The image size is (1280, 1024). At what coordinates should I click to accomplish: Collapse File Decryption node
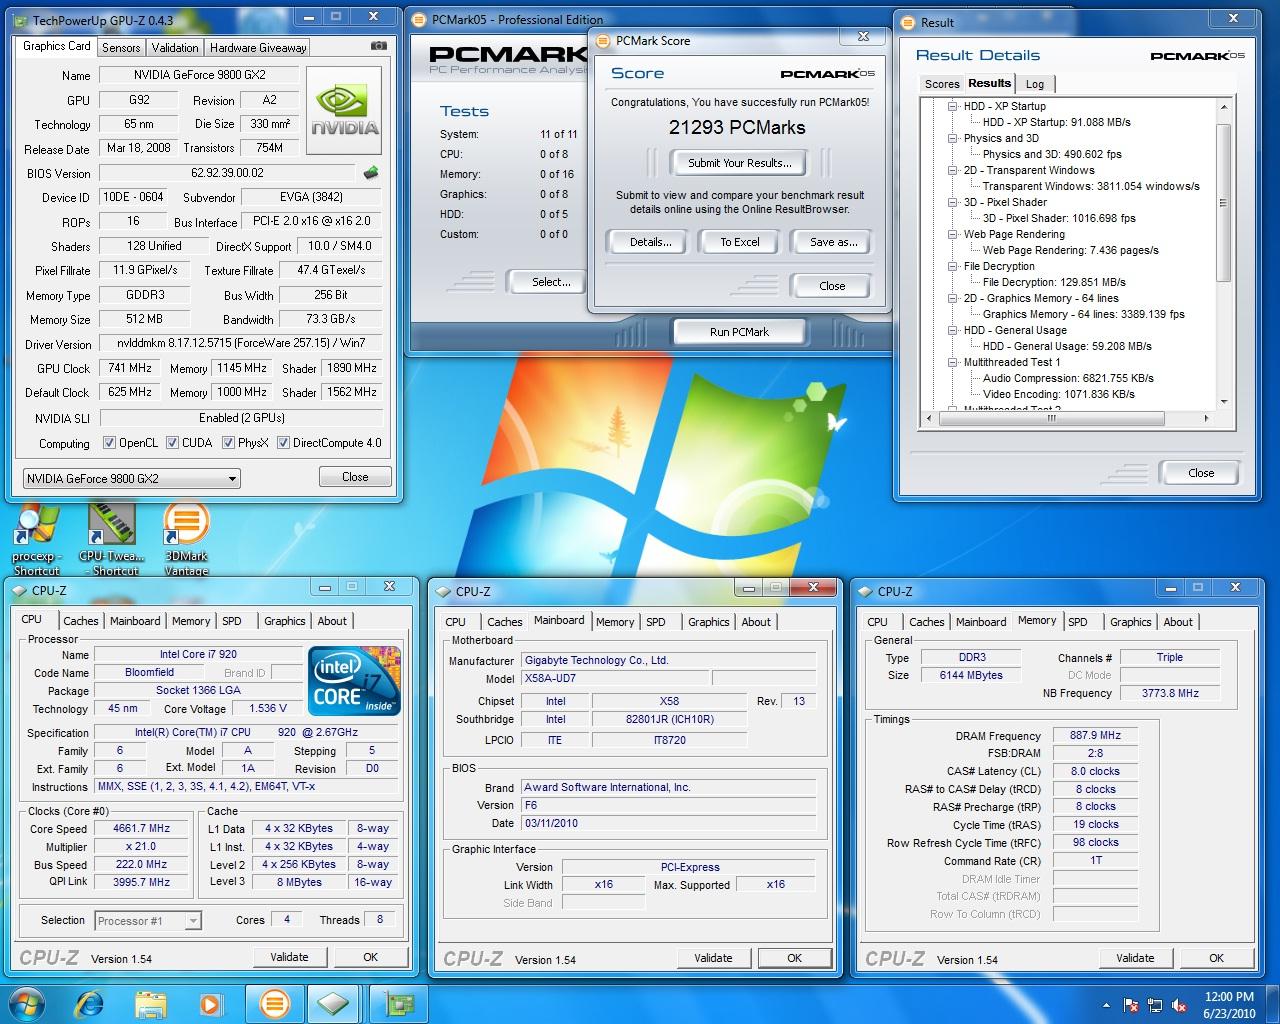tap(951, 266)
